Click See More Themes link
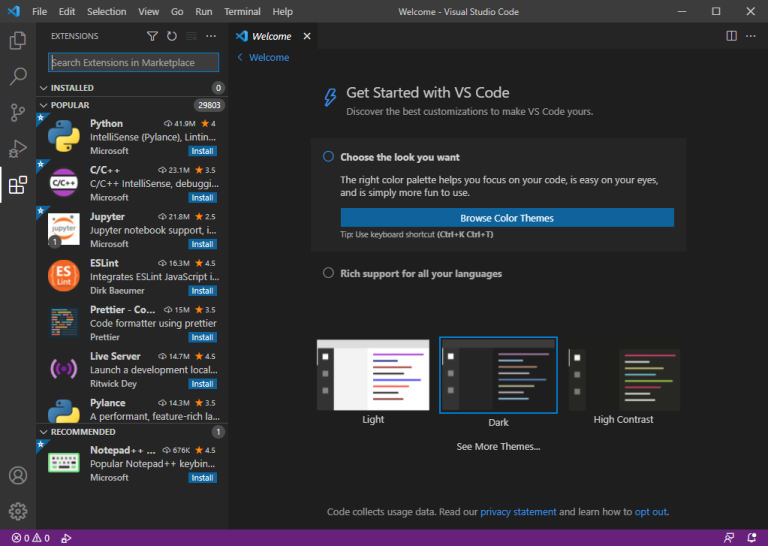768x546 pixels. point(498,446)
